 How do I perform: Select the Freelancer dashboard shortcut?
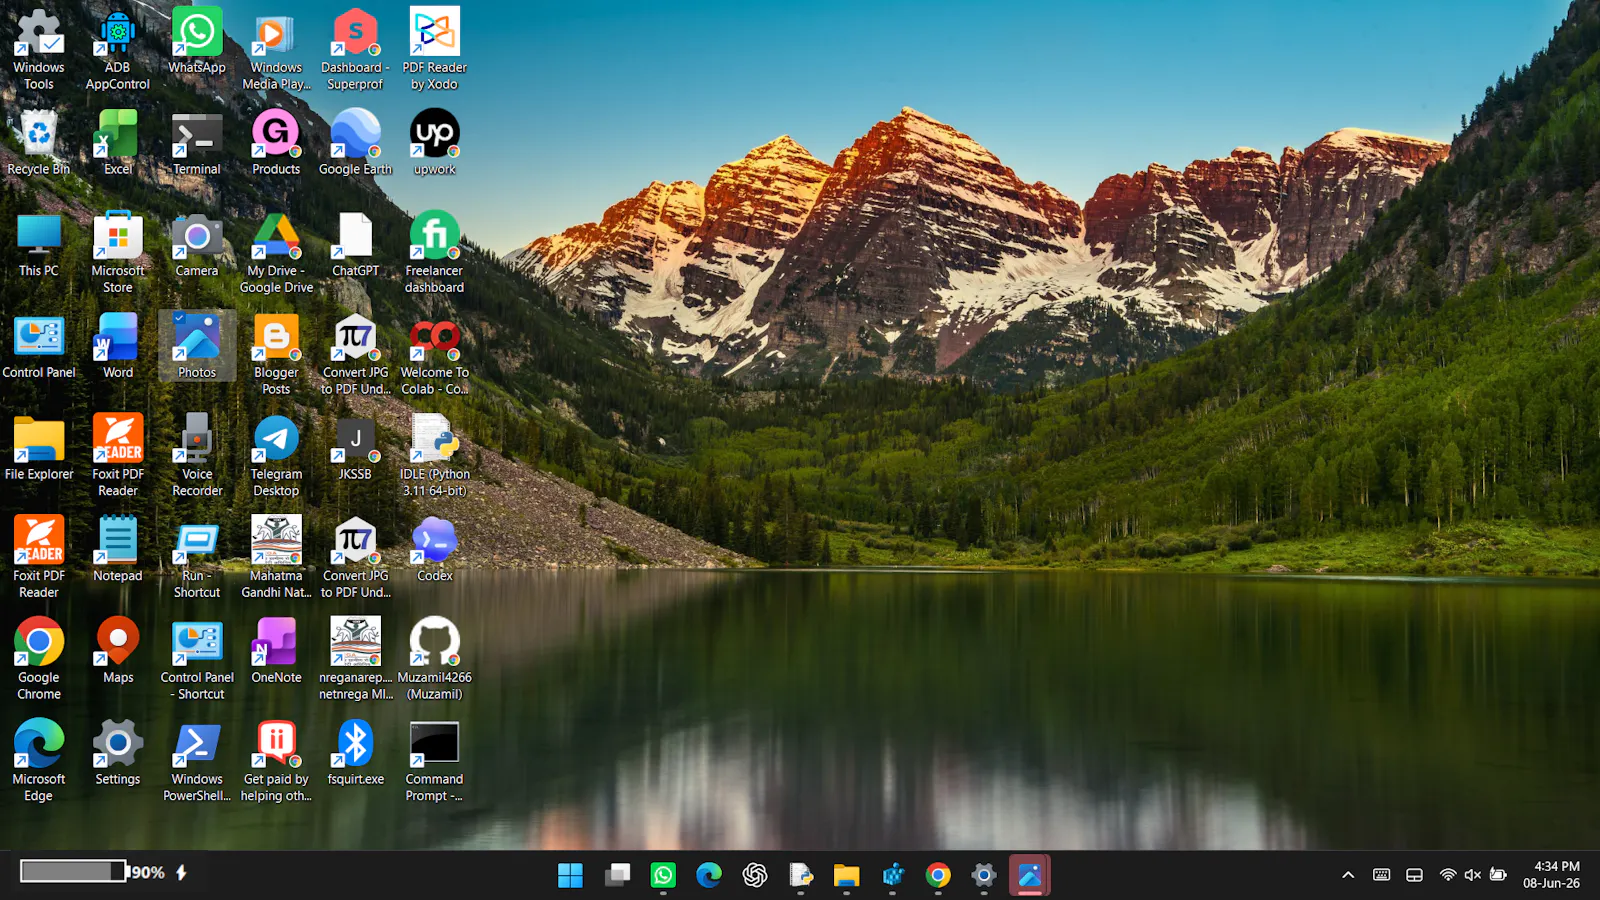click(x=434, y=253)
